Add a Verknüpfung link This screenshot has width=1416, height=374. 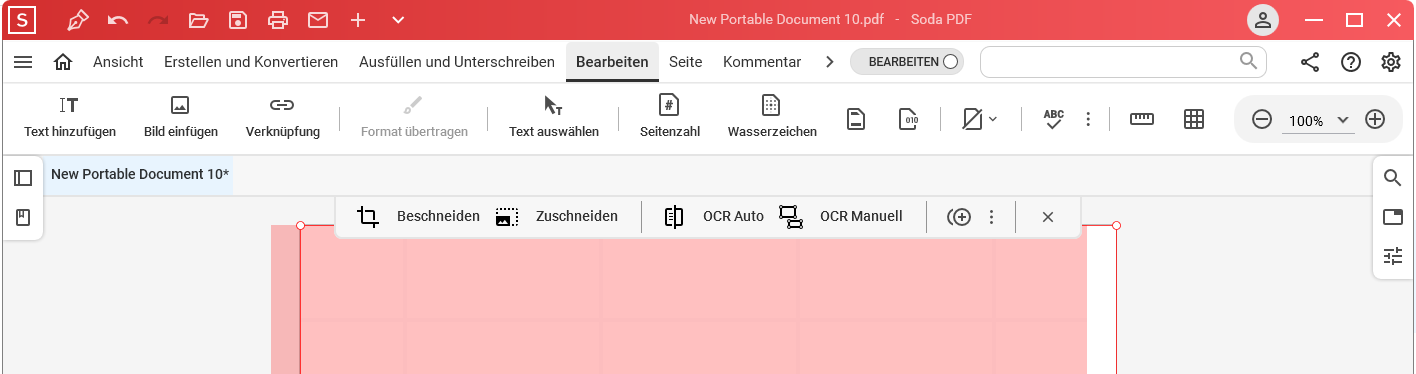tap(282, 118)
